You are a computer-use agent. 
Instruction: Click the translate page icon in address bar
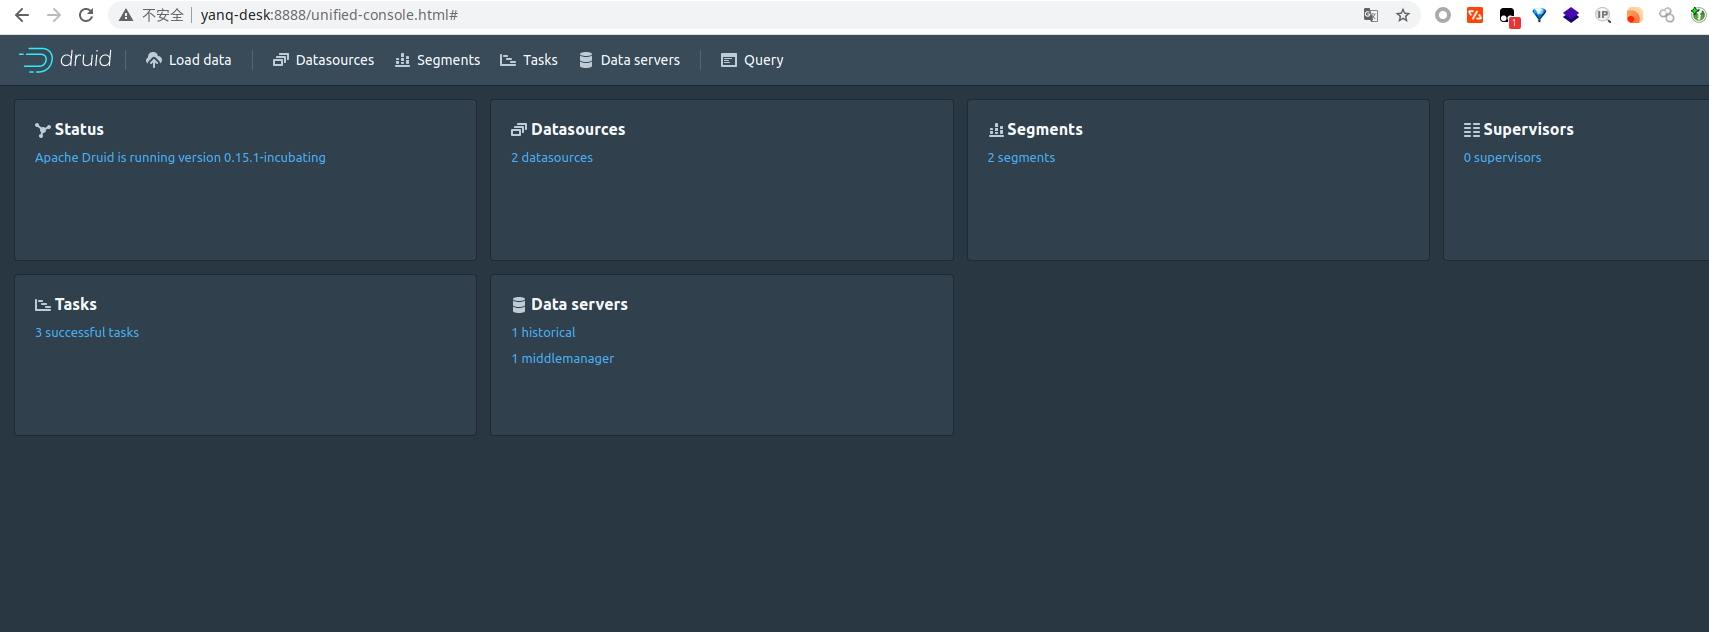1371,15
